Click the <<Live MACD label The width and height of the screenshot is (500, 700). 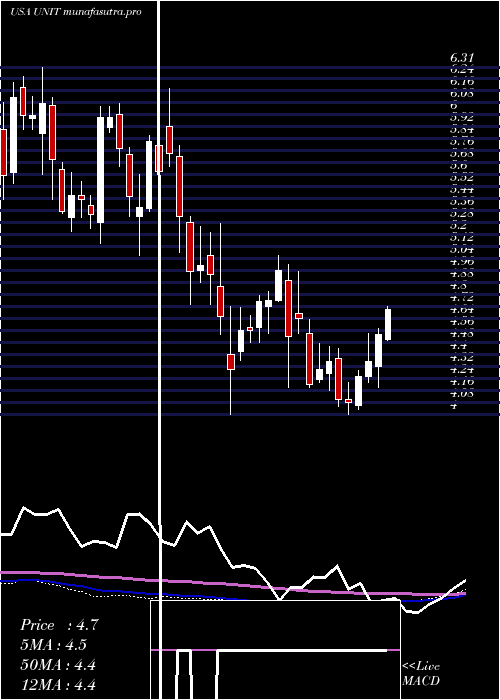[x=421, y=674]
